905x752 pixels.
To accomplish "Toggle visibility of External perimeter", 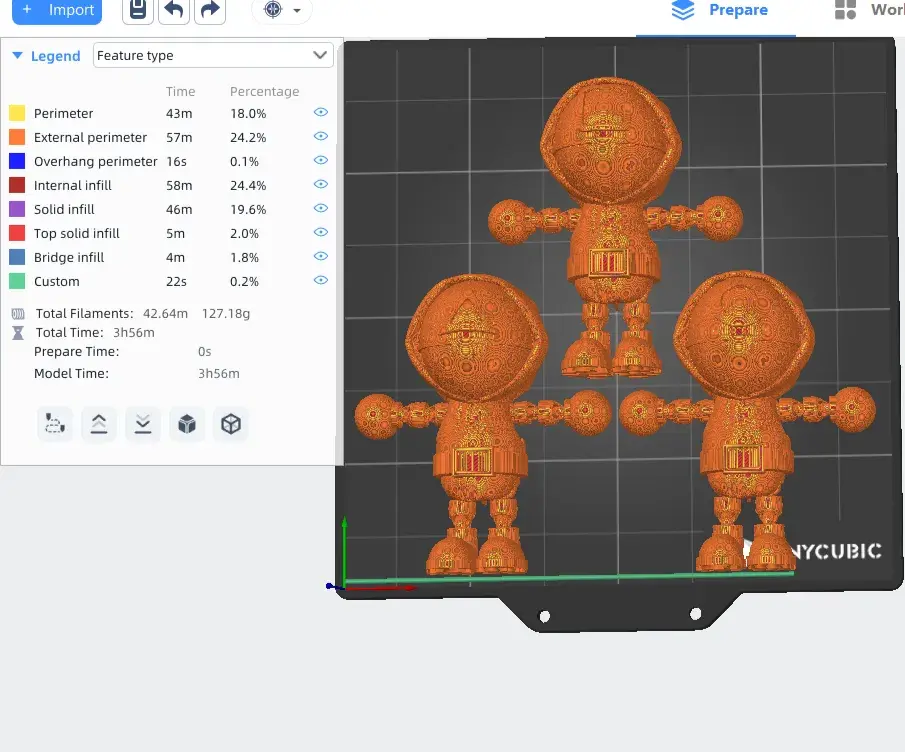I will (x=321, y=136).
